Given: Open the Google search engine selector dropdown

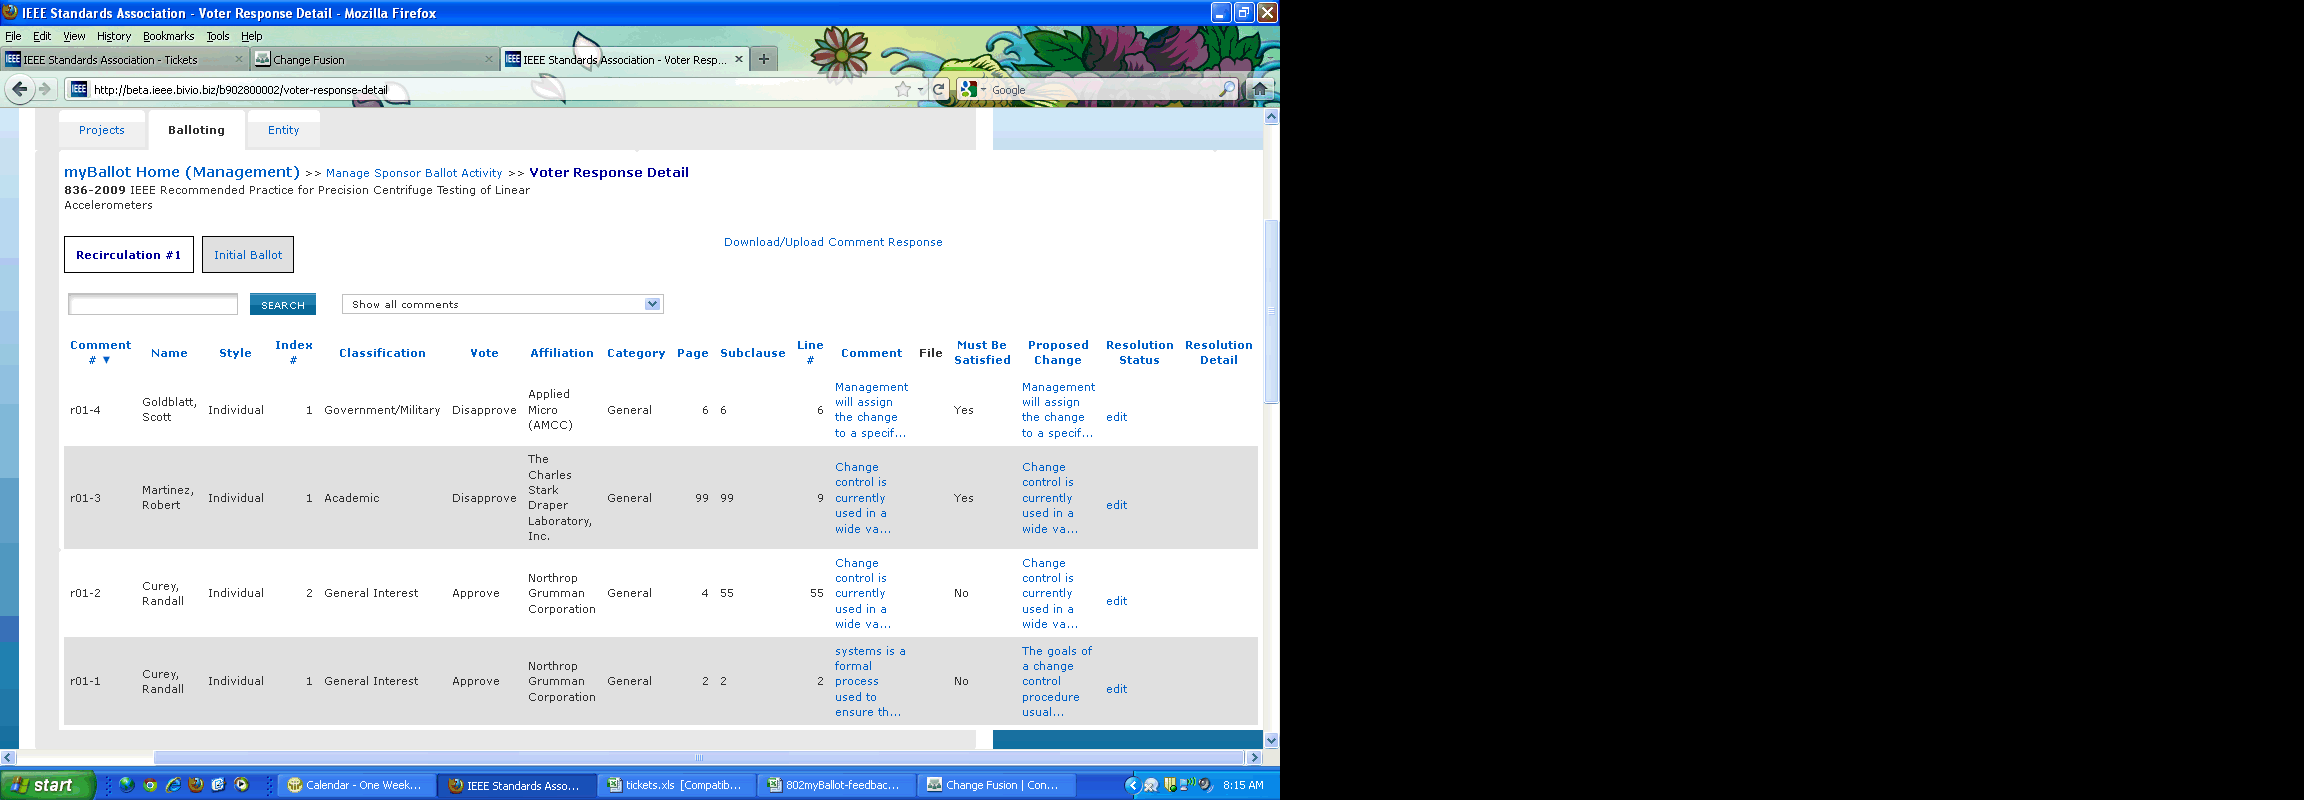Looking at the screenshot, I should coord(972,89).
